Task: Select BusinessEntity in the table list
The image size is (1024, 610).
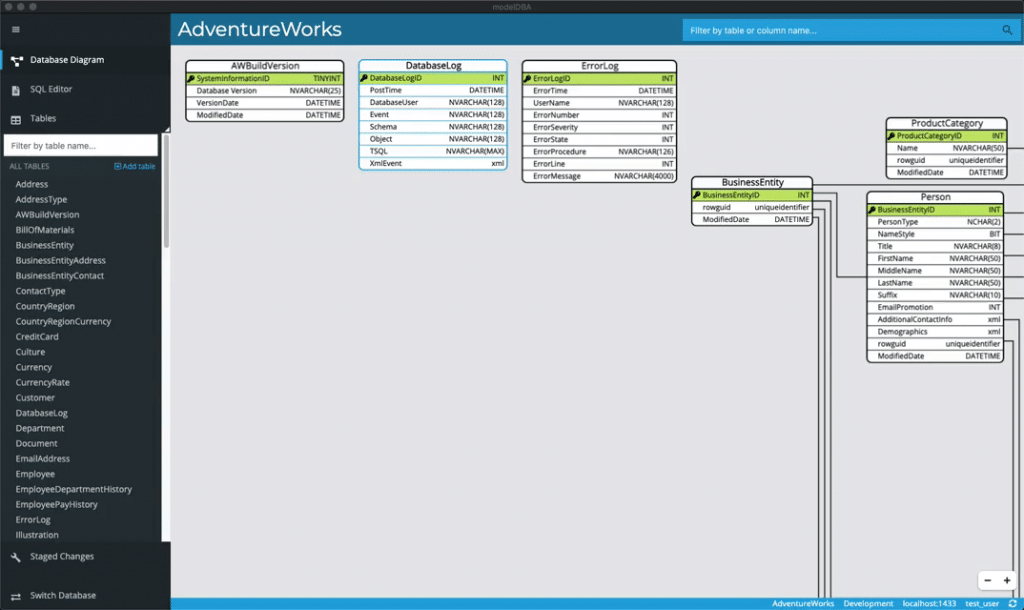Action: 45,245
